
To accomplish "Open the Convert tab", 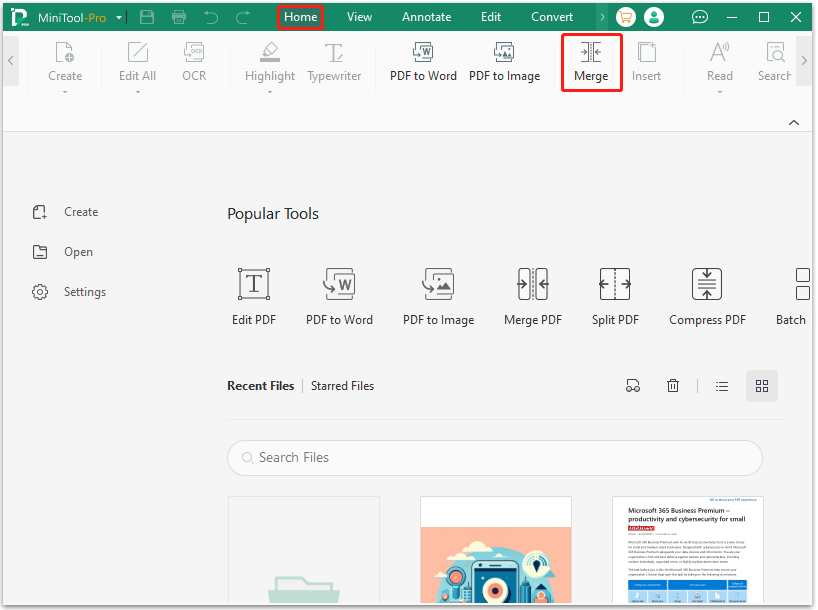I will [552, 17].
